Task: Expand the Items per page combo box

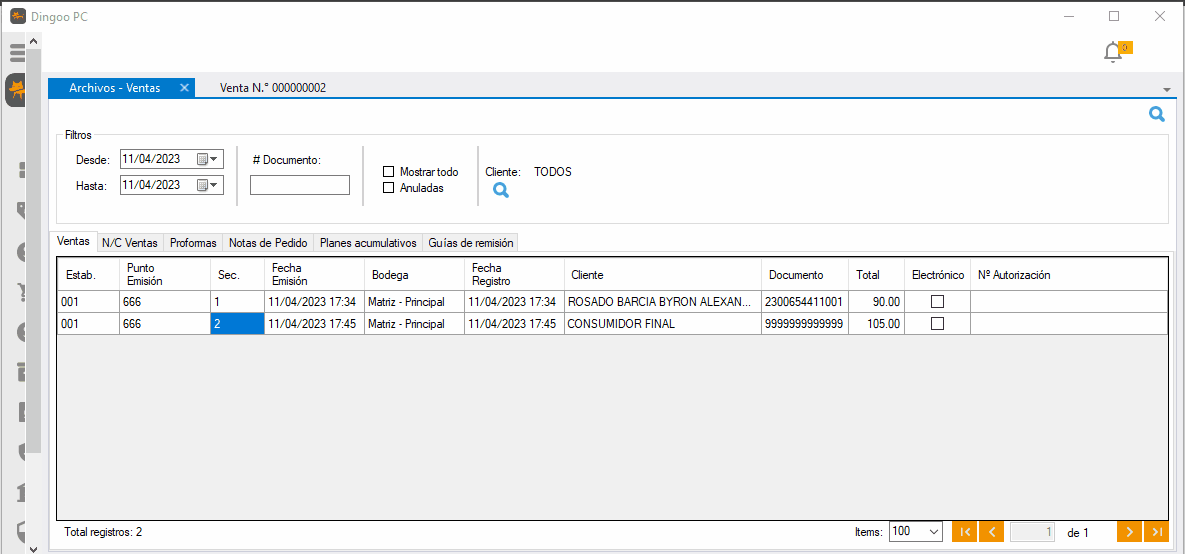Action: point(933,532)
